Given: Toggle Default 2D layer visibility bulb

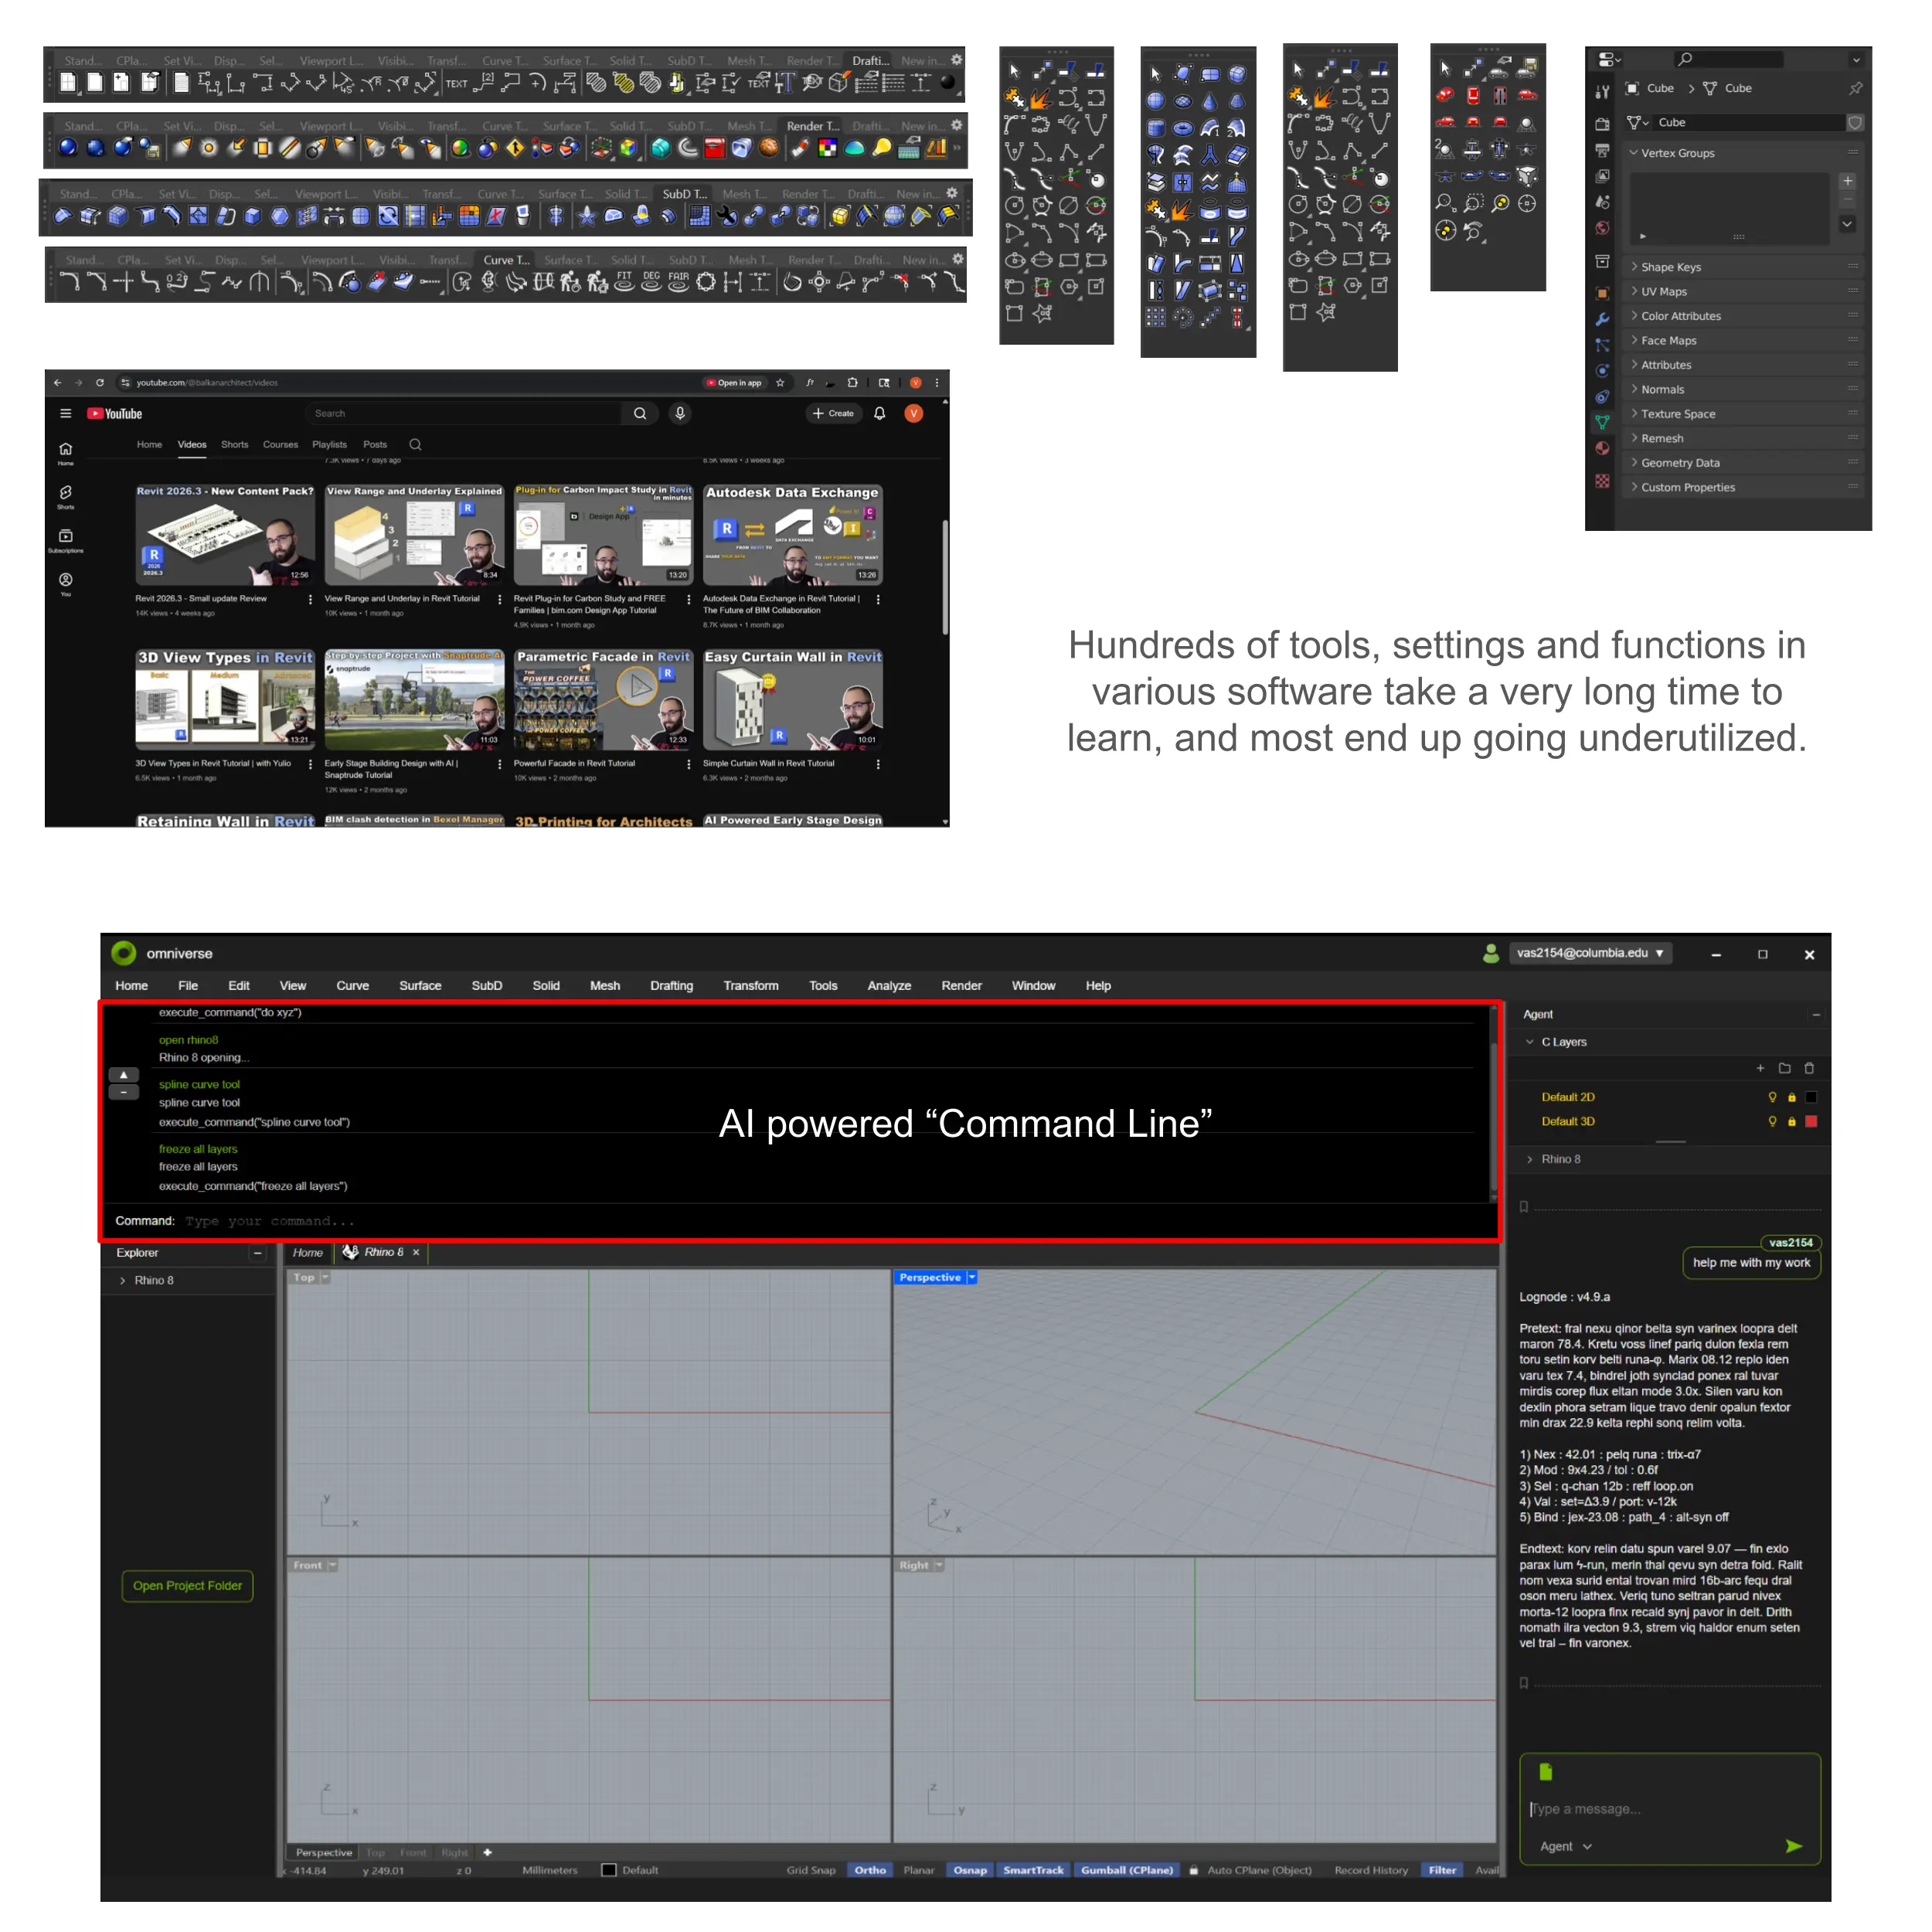Looking at the screenshot, I should tap(1772, 1097).
